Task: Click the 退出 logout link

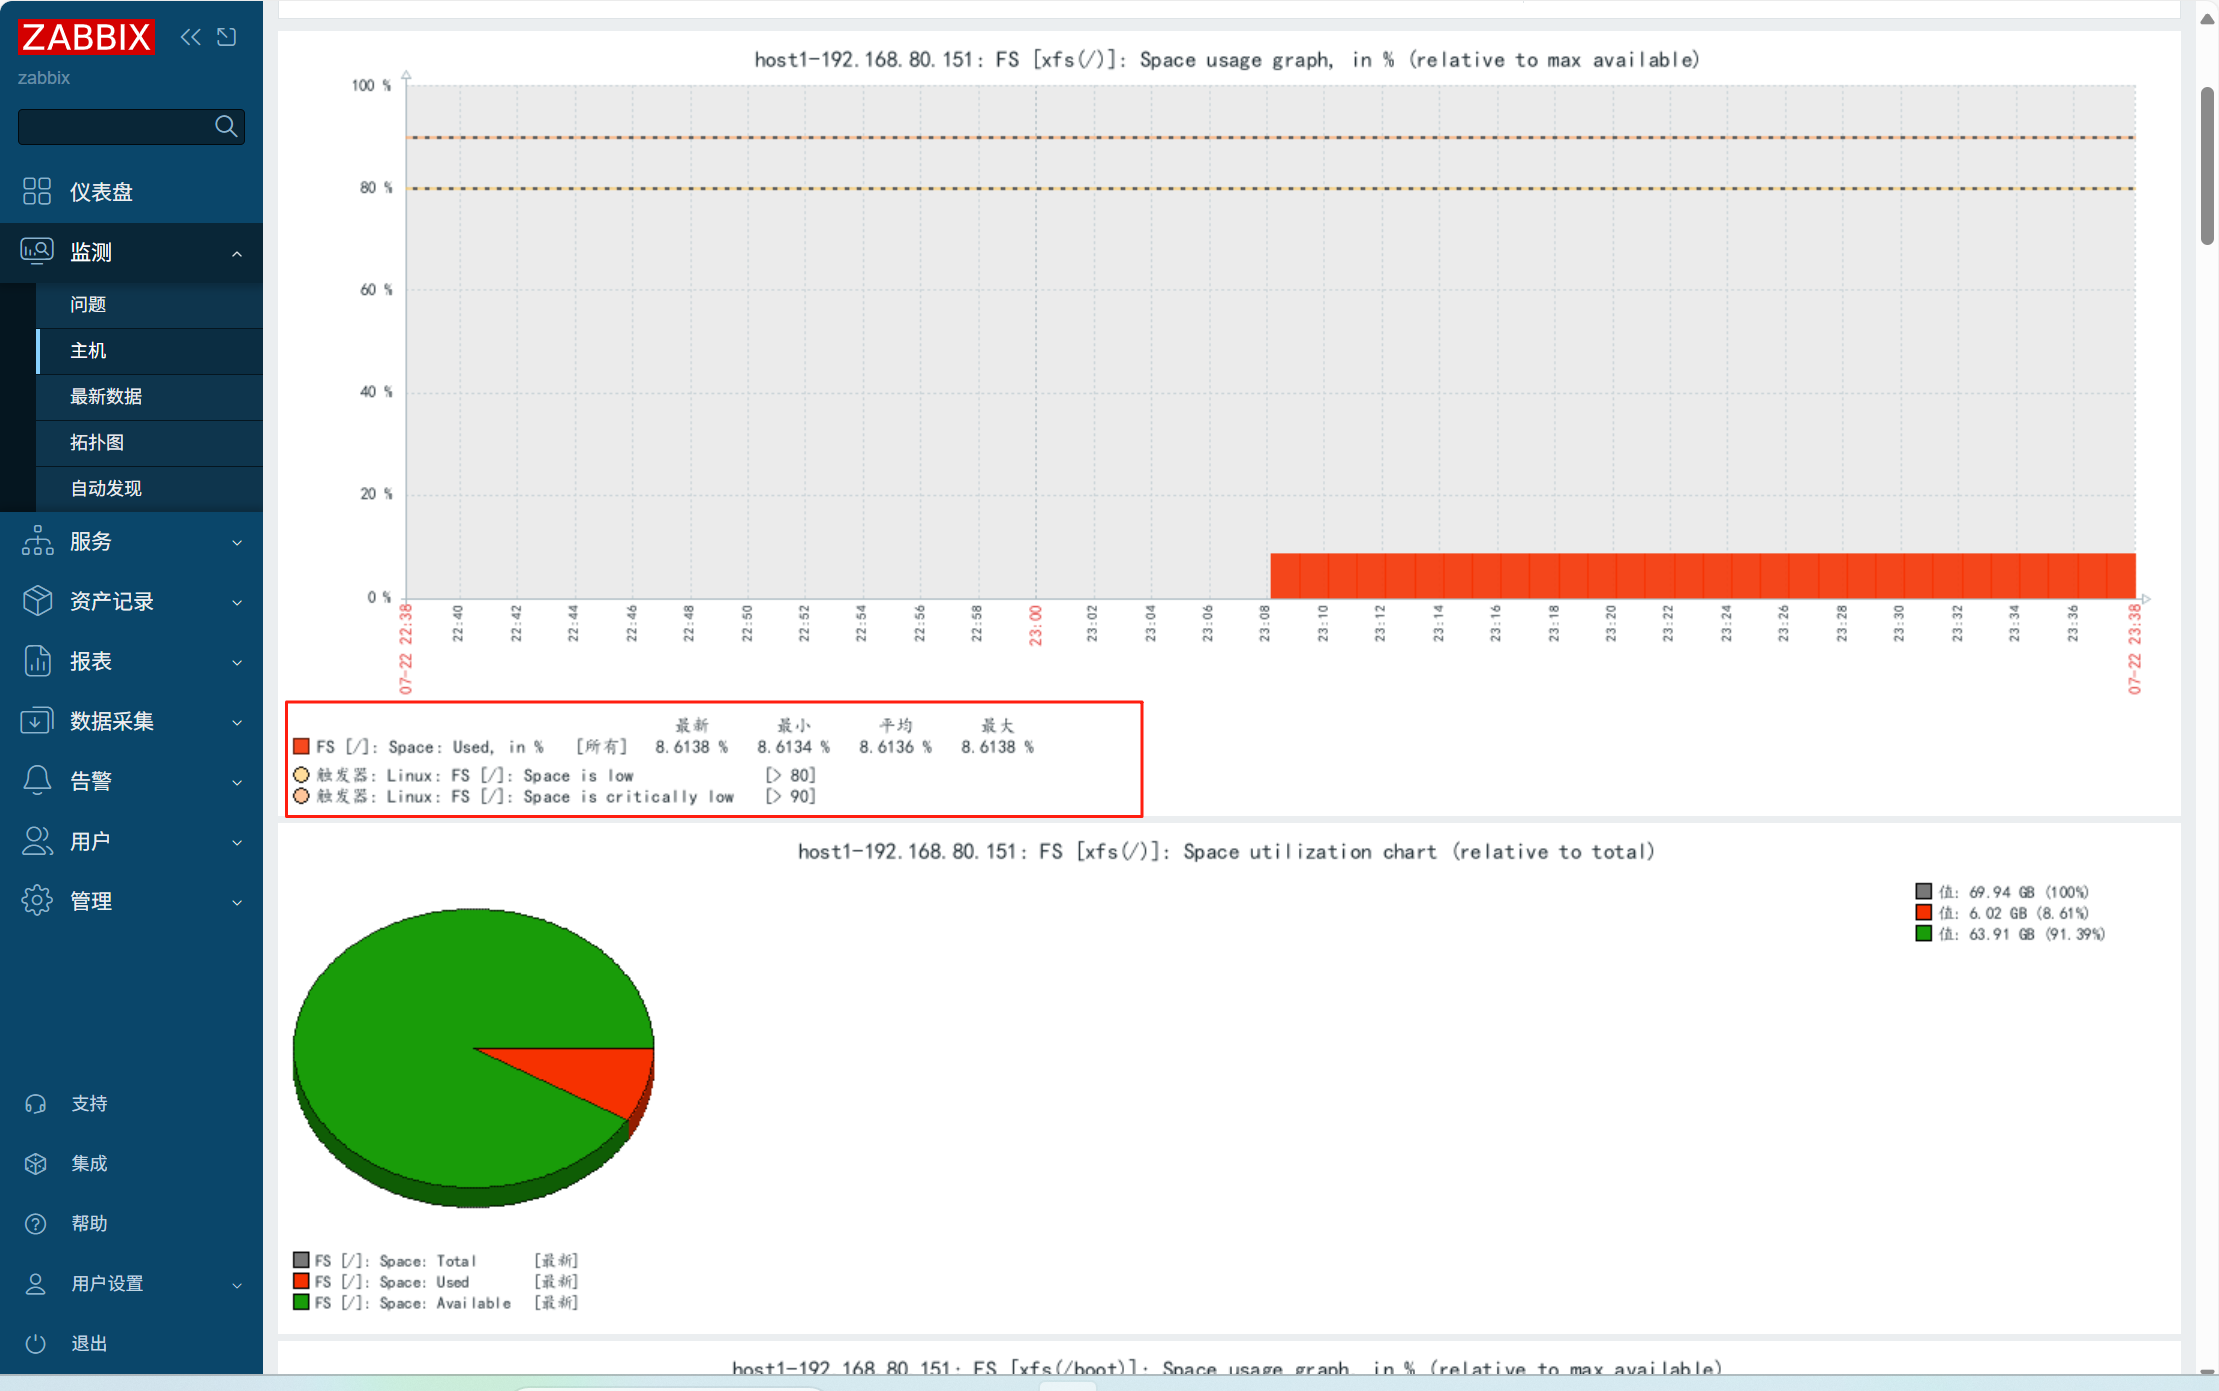Action: click(x=89, y=1344)
